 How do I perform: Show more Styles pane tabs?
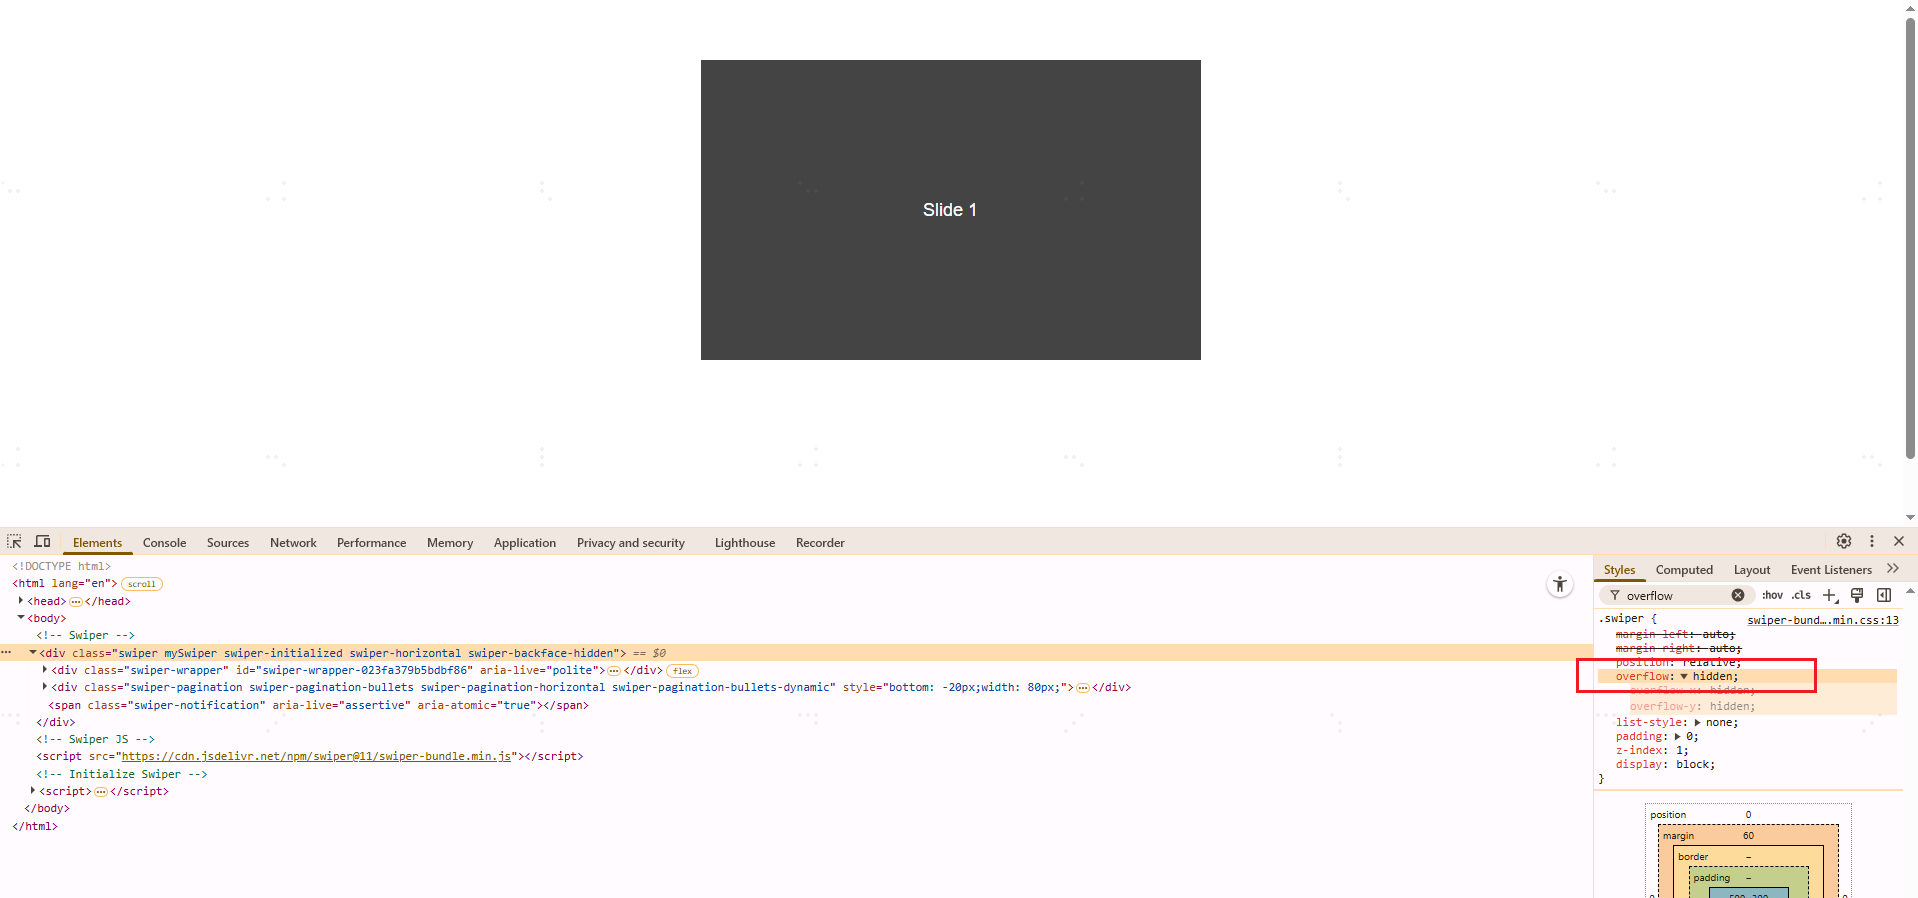tap(1893, 569)
